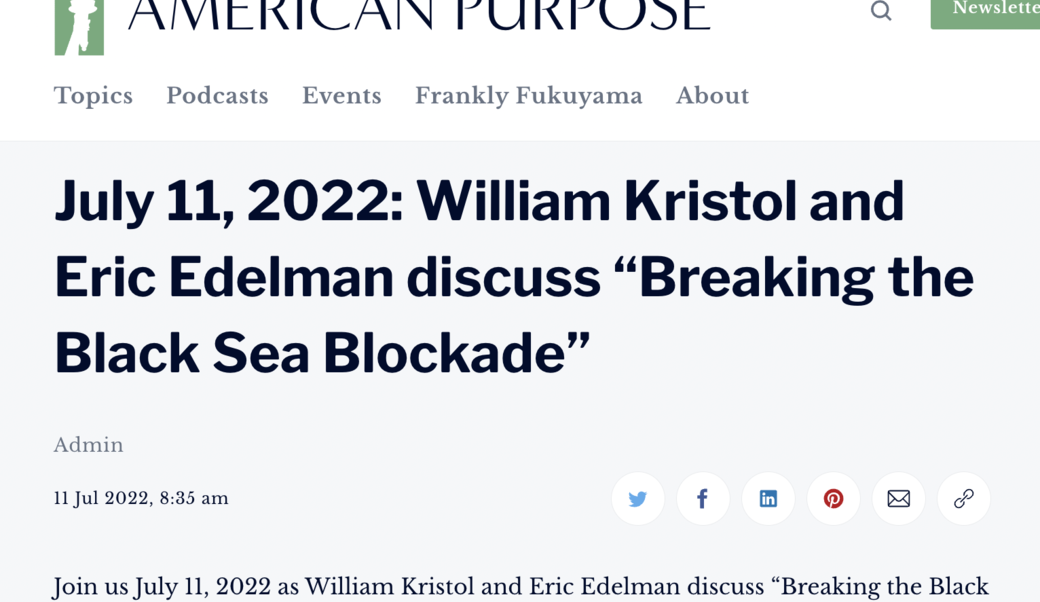Open the Events page

[341, 96]
